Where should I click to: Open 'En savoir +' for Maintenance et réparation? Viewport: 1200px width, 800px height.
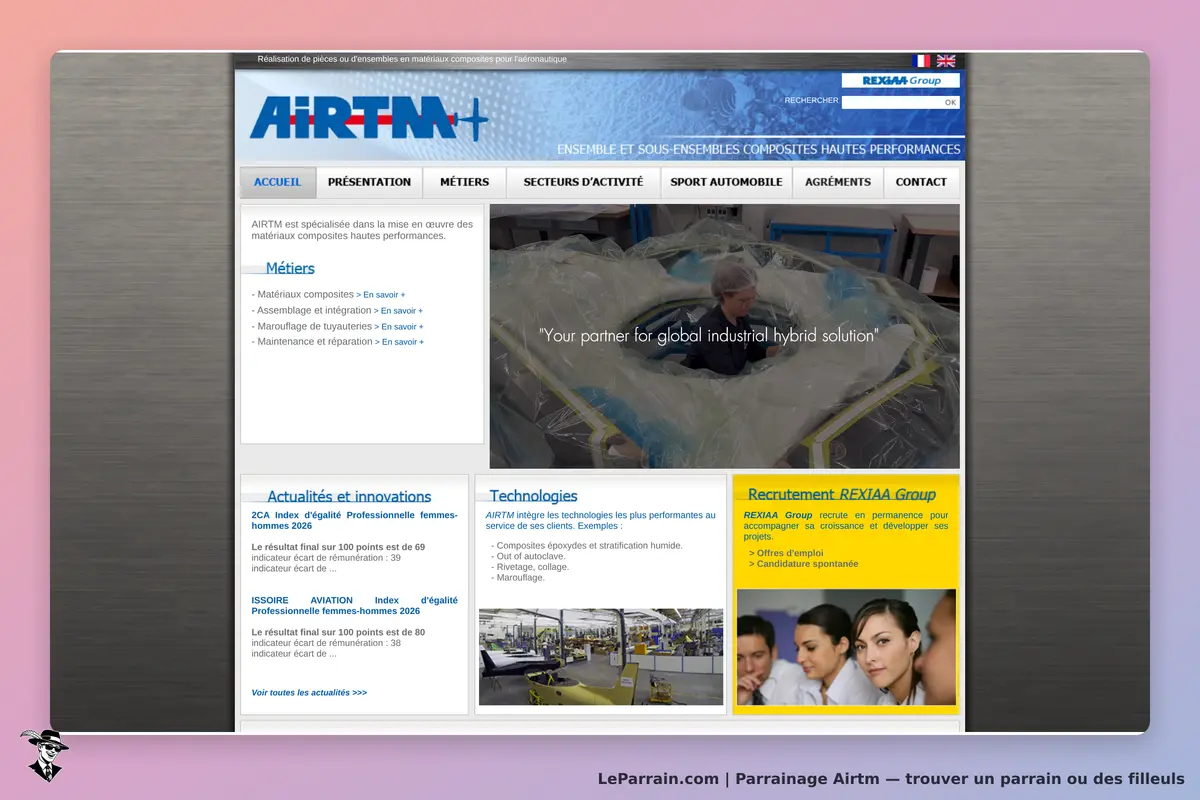pos(400,342)
